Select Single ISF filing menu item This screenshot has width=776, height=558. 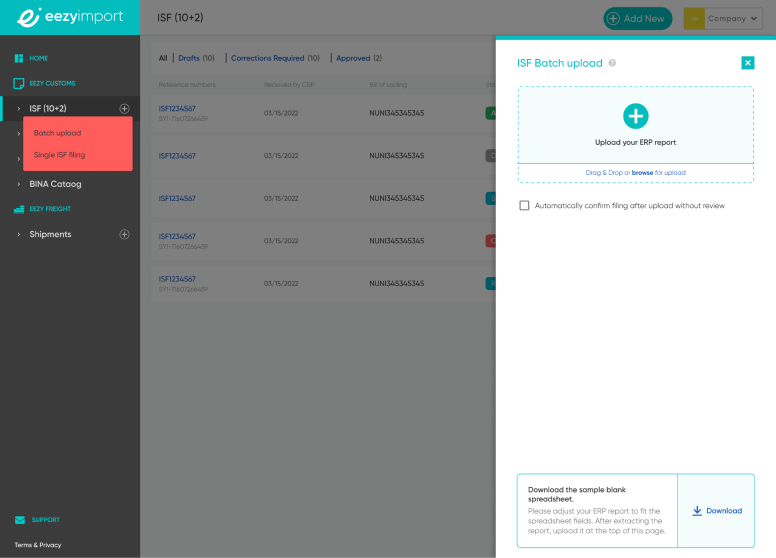[59, 155]
